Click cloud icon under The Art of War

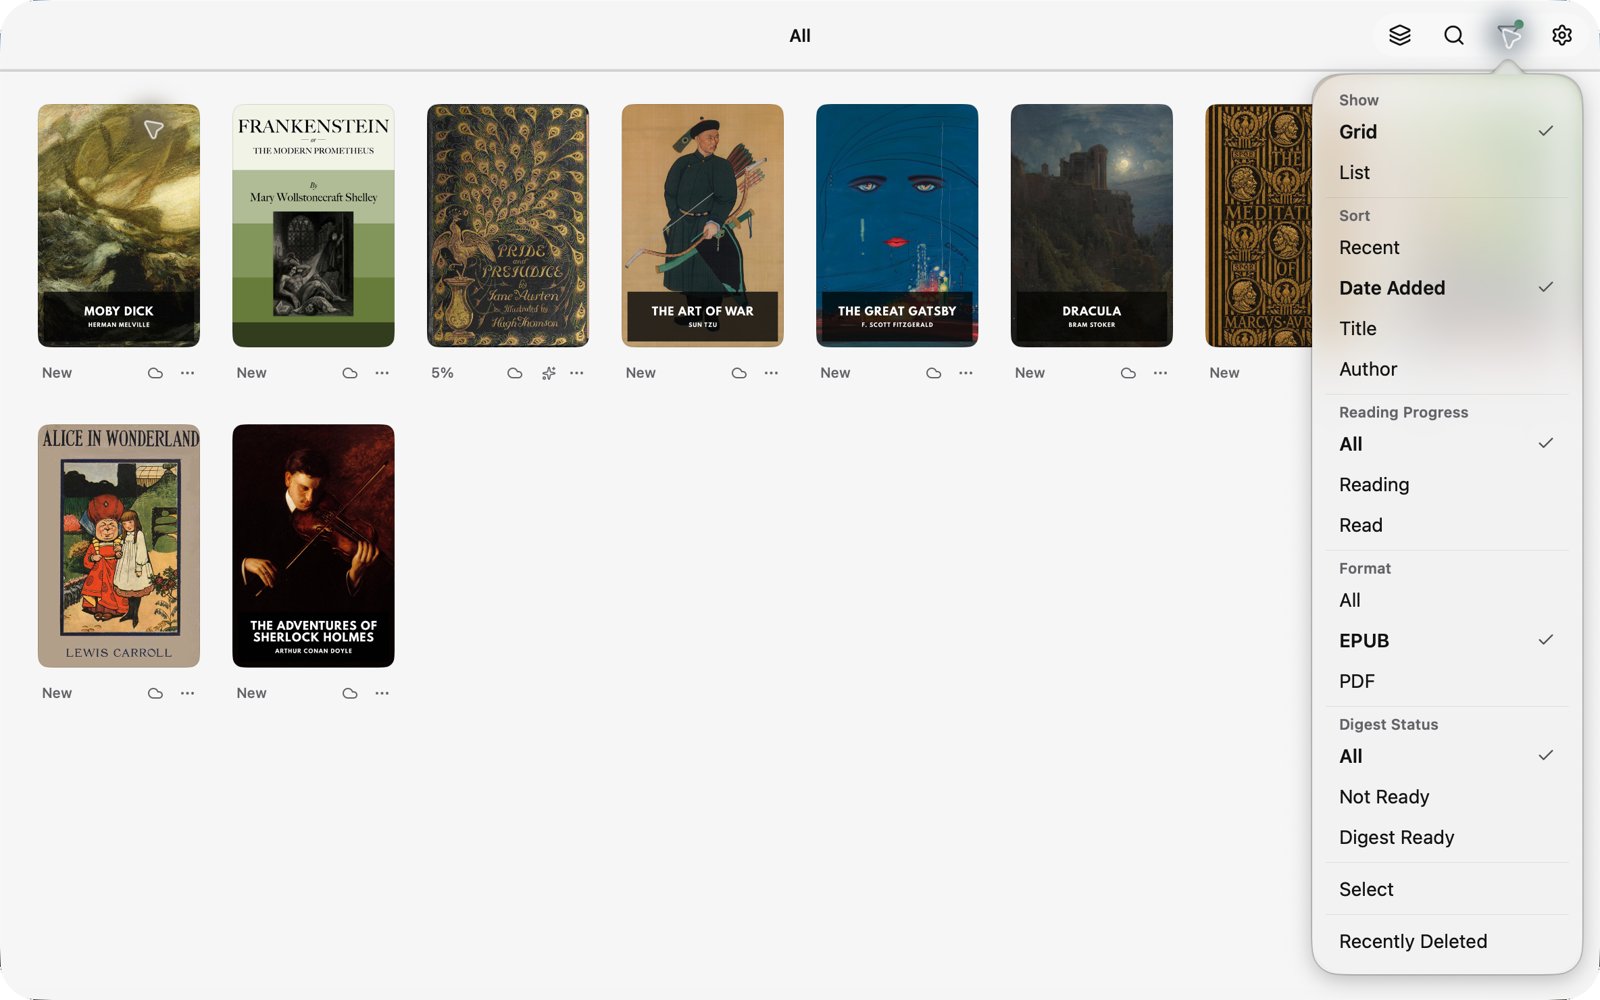pos(739,373)
